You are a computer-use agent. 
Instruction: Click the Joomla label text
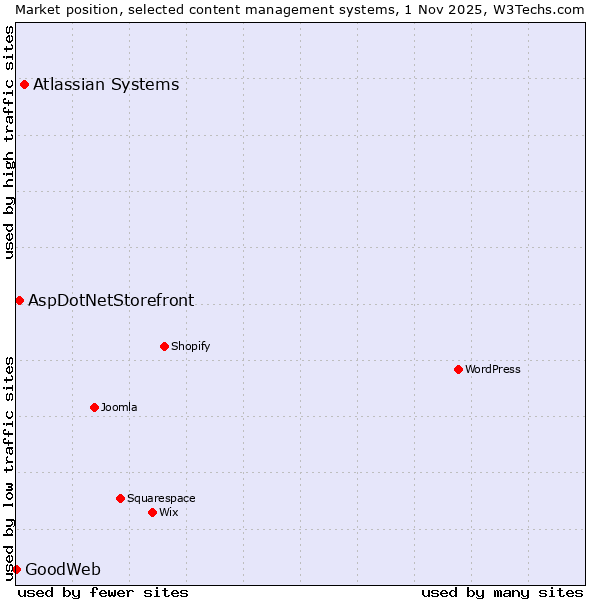click(x=119, y=407)
